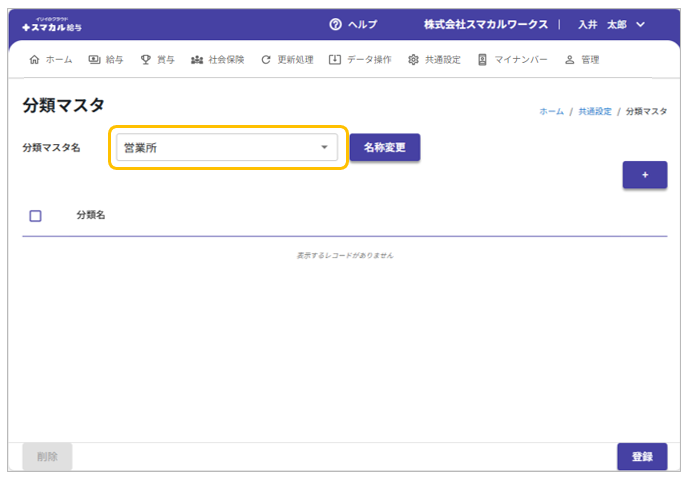
Task: Click the 更新処理 refresh icon
Action: point(266,60)
